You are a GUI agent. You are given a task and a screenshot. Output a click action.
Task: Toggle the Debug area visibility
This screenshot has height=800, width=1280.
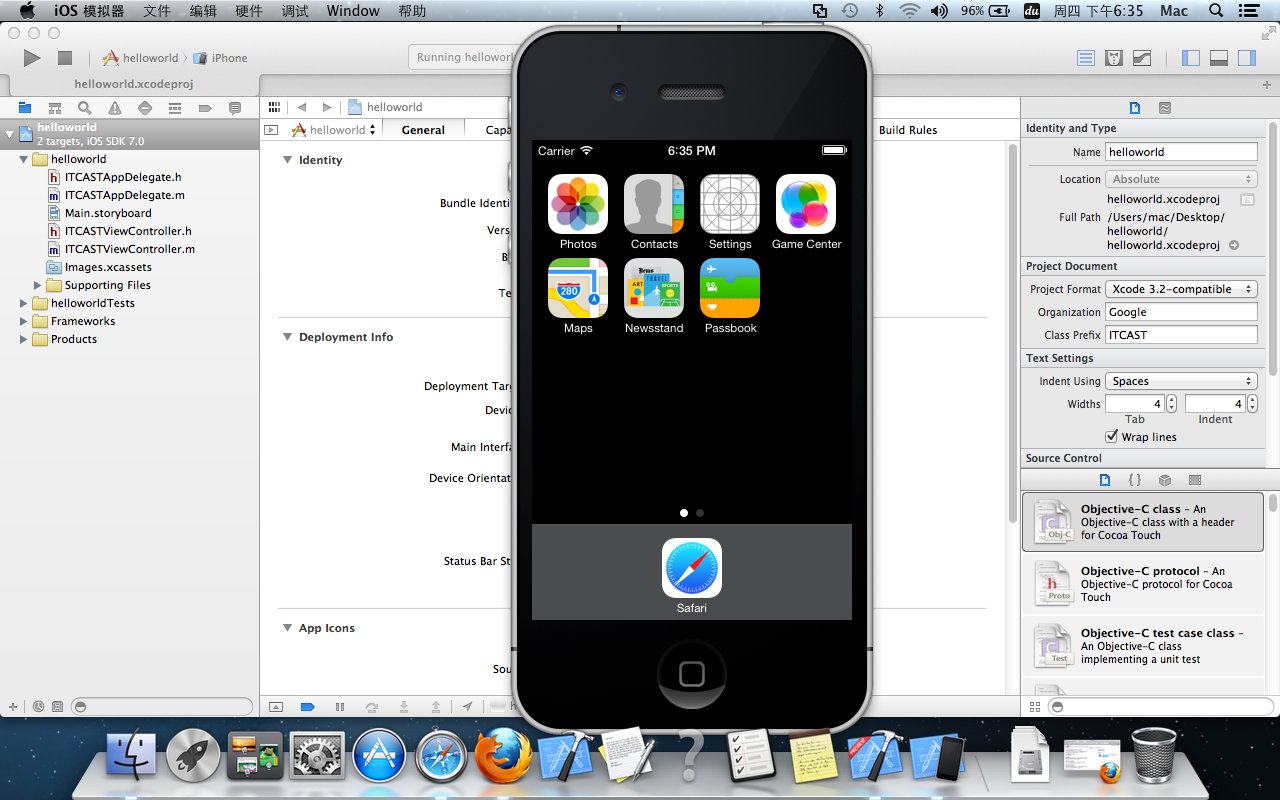(1218, 58)
